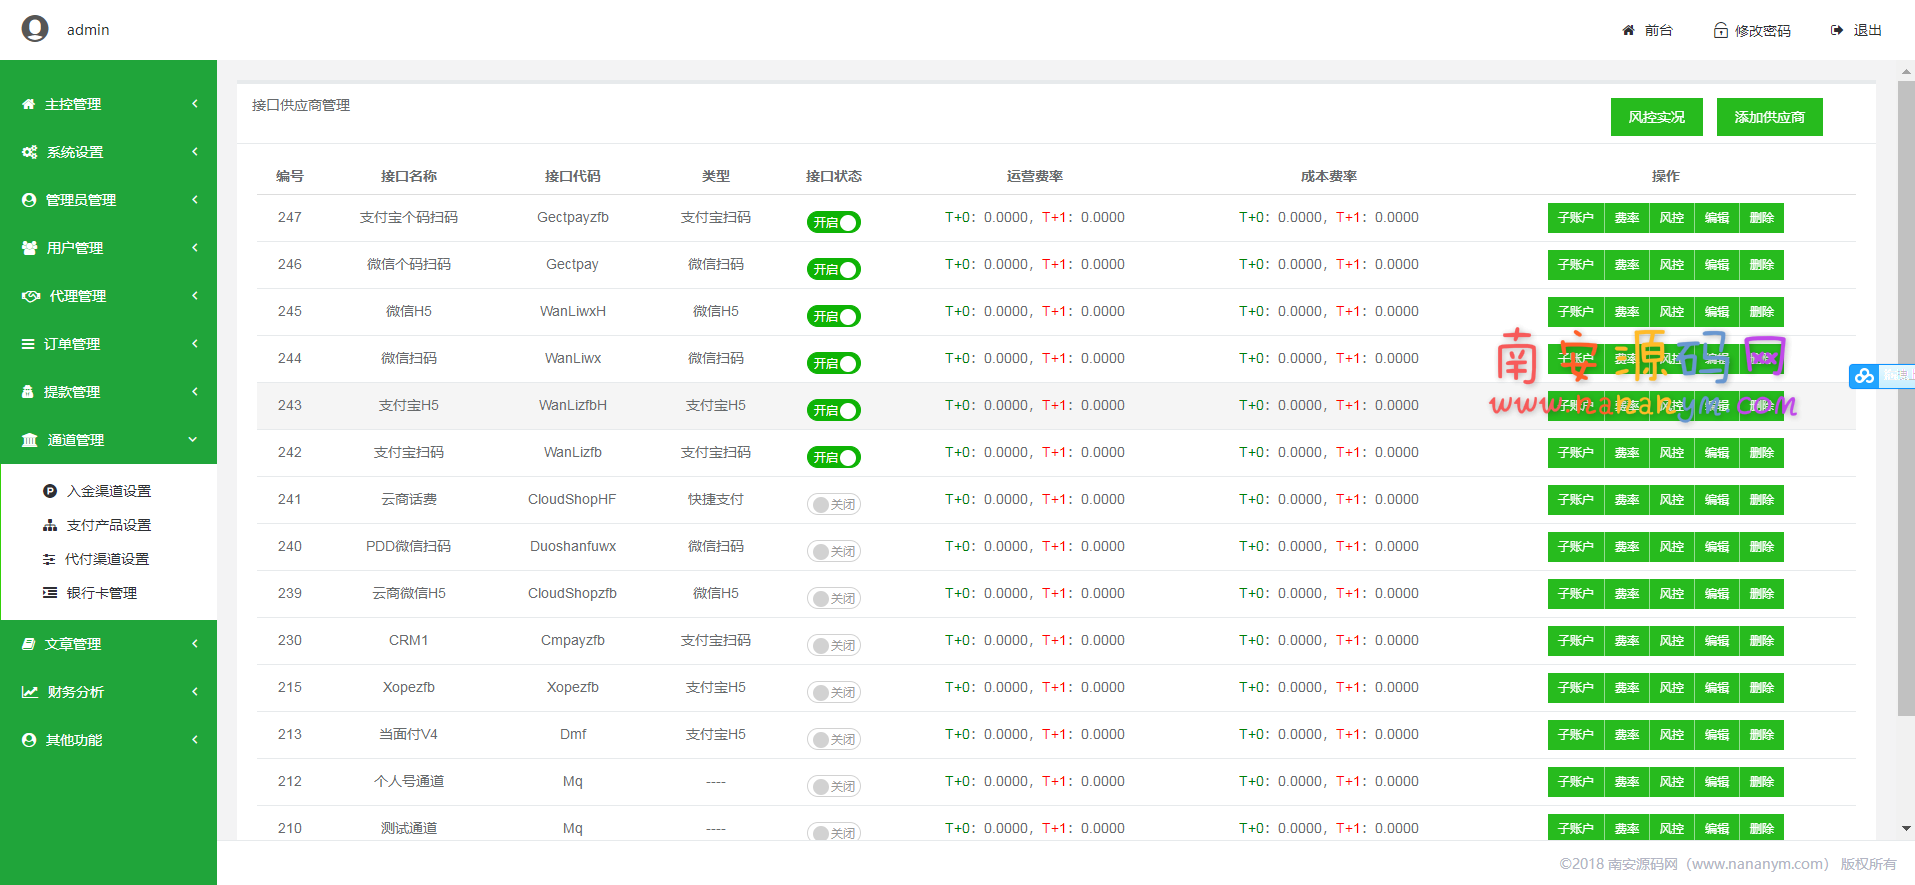Image resolution: width=1915 pixels, height=885 pixels.
Task: Click the vertical scrollbar thumb
Action: point(1906,398)
